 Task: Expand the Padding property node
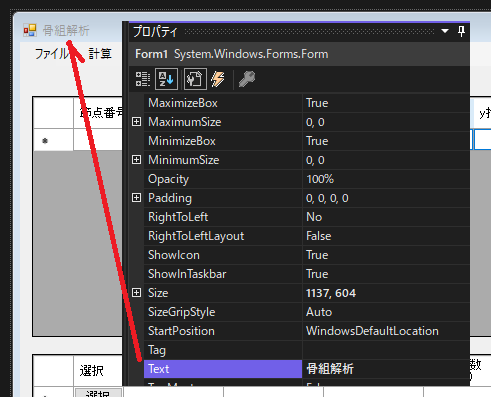[136, 198]
